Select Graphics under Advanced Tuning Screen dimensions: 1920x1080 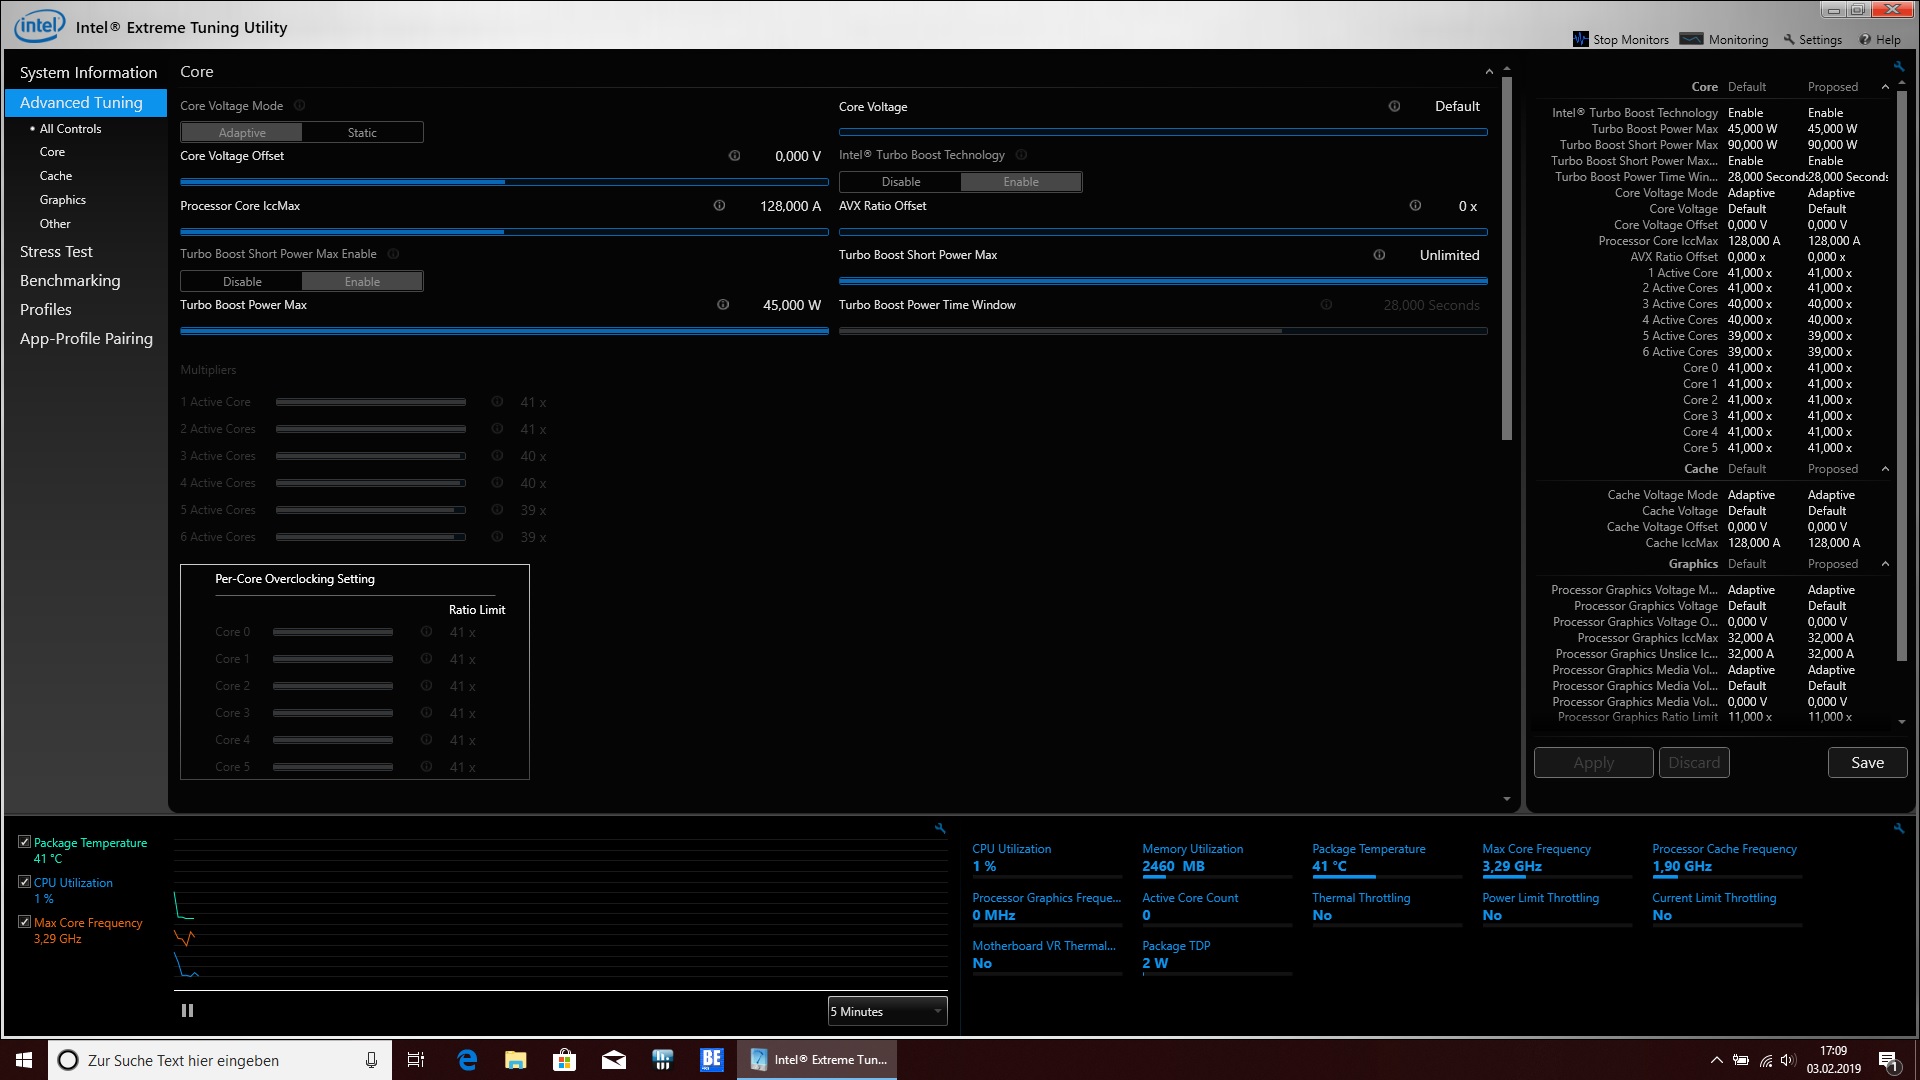(x=63, y=199)
